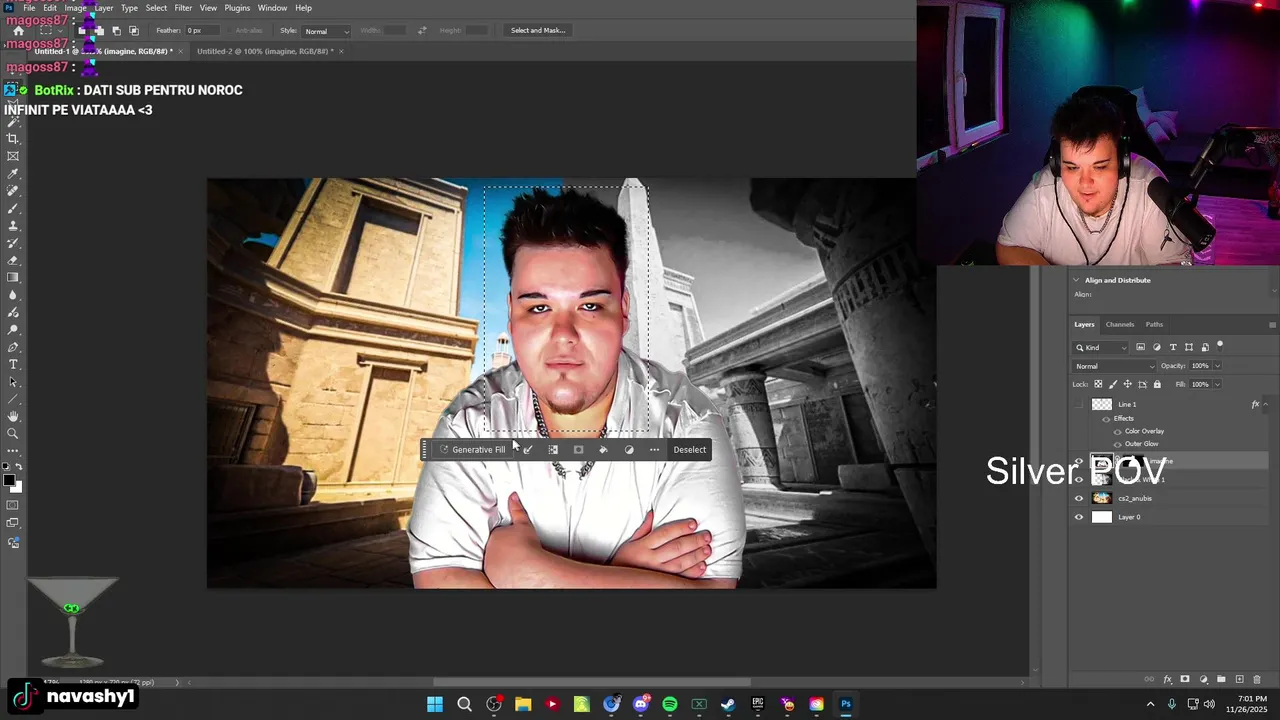The width and height of the screenshot is (1280, 720).
Task: Click create mask from selection icon in task bar
Action: 578,450
